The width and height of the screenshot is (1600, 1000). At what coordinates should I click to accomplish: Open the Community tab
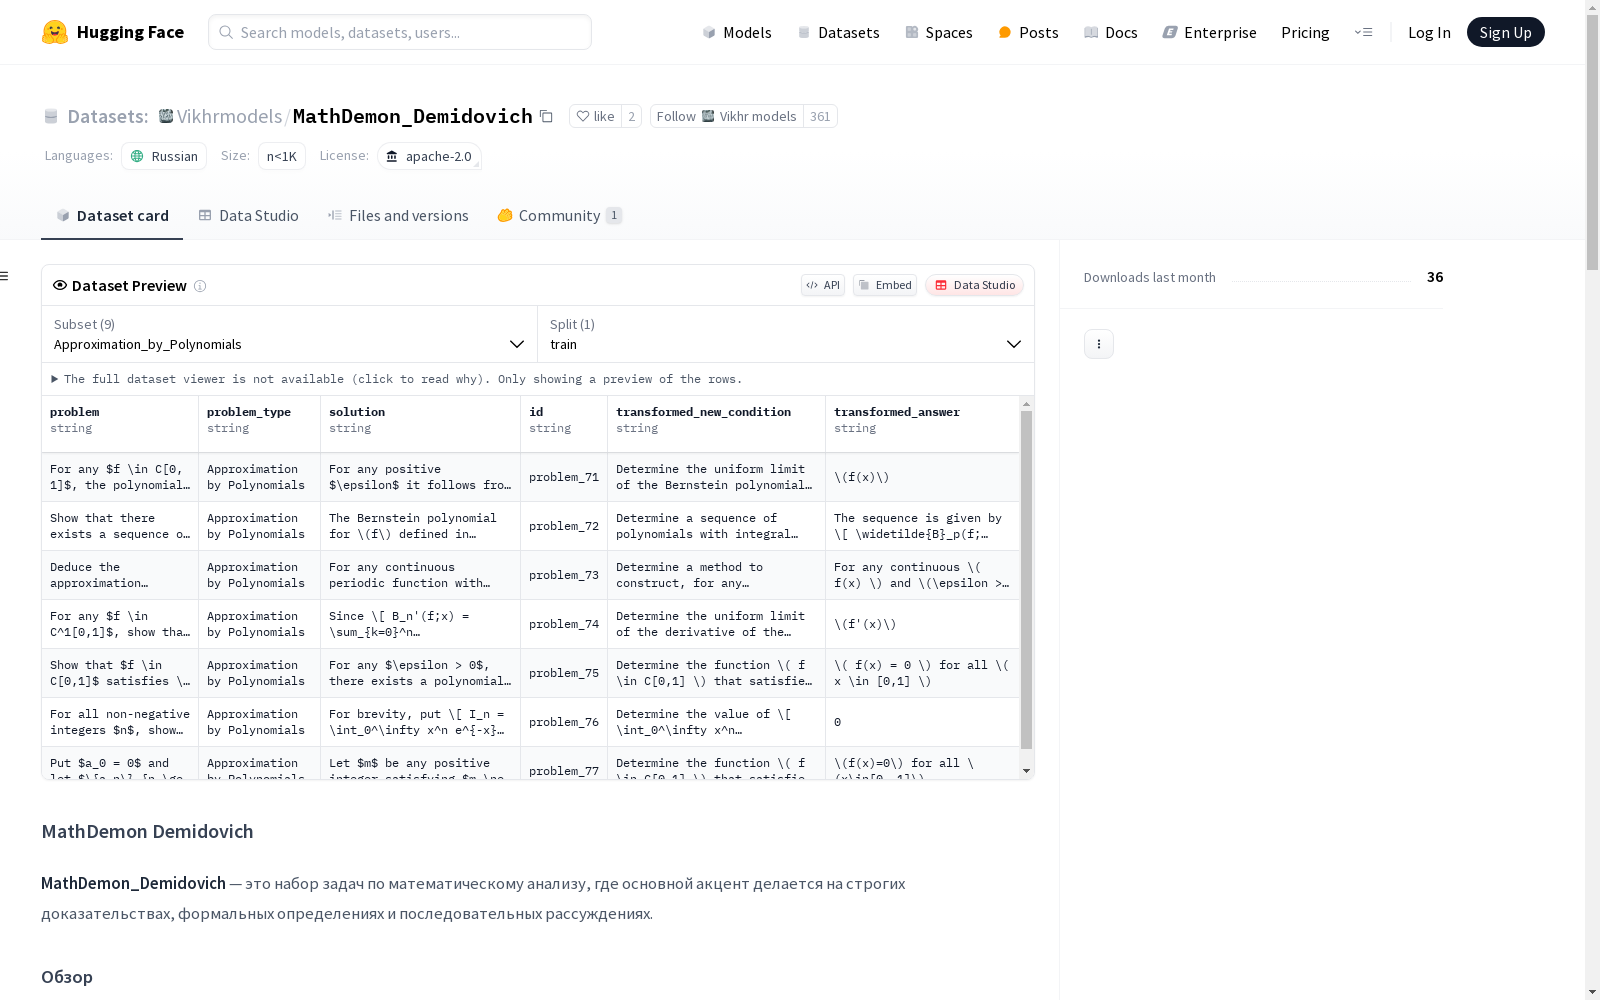560,216
